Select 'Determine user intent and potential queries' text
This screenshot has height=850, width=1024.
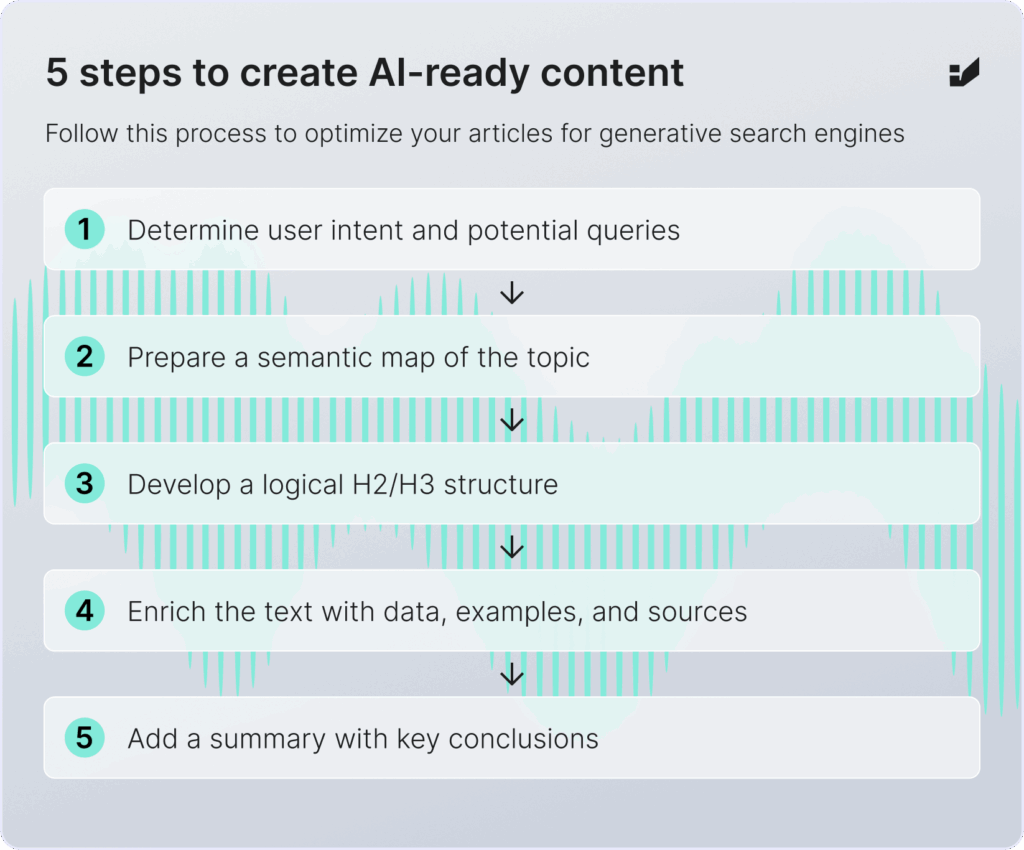(x=403, y=230)
